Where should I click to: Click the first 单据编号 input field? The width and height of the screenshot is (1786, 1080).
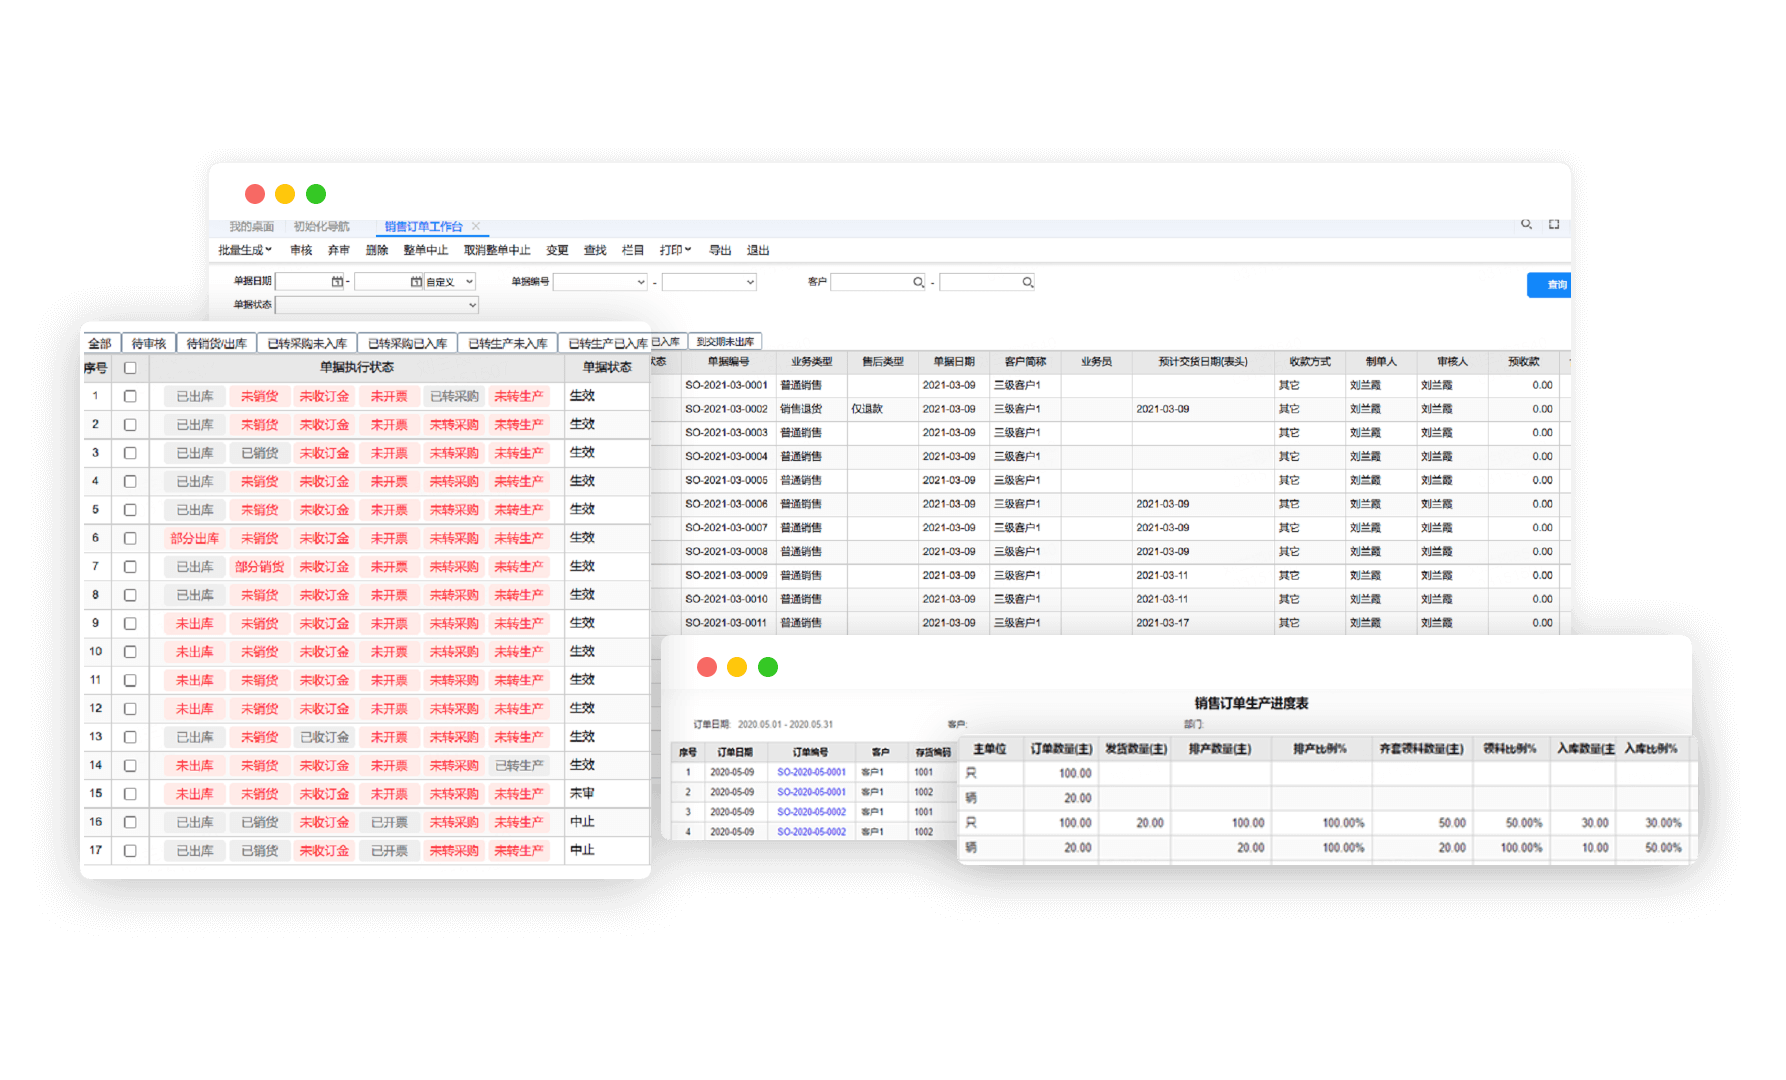(600, 283)
